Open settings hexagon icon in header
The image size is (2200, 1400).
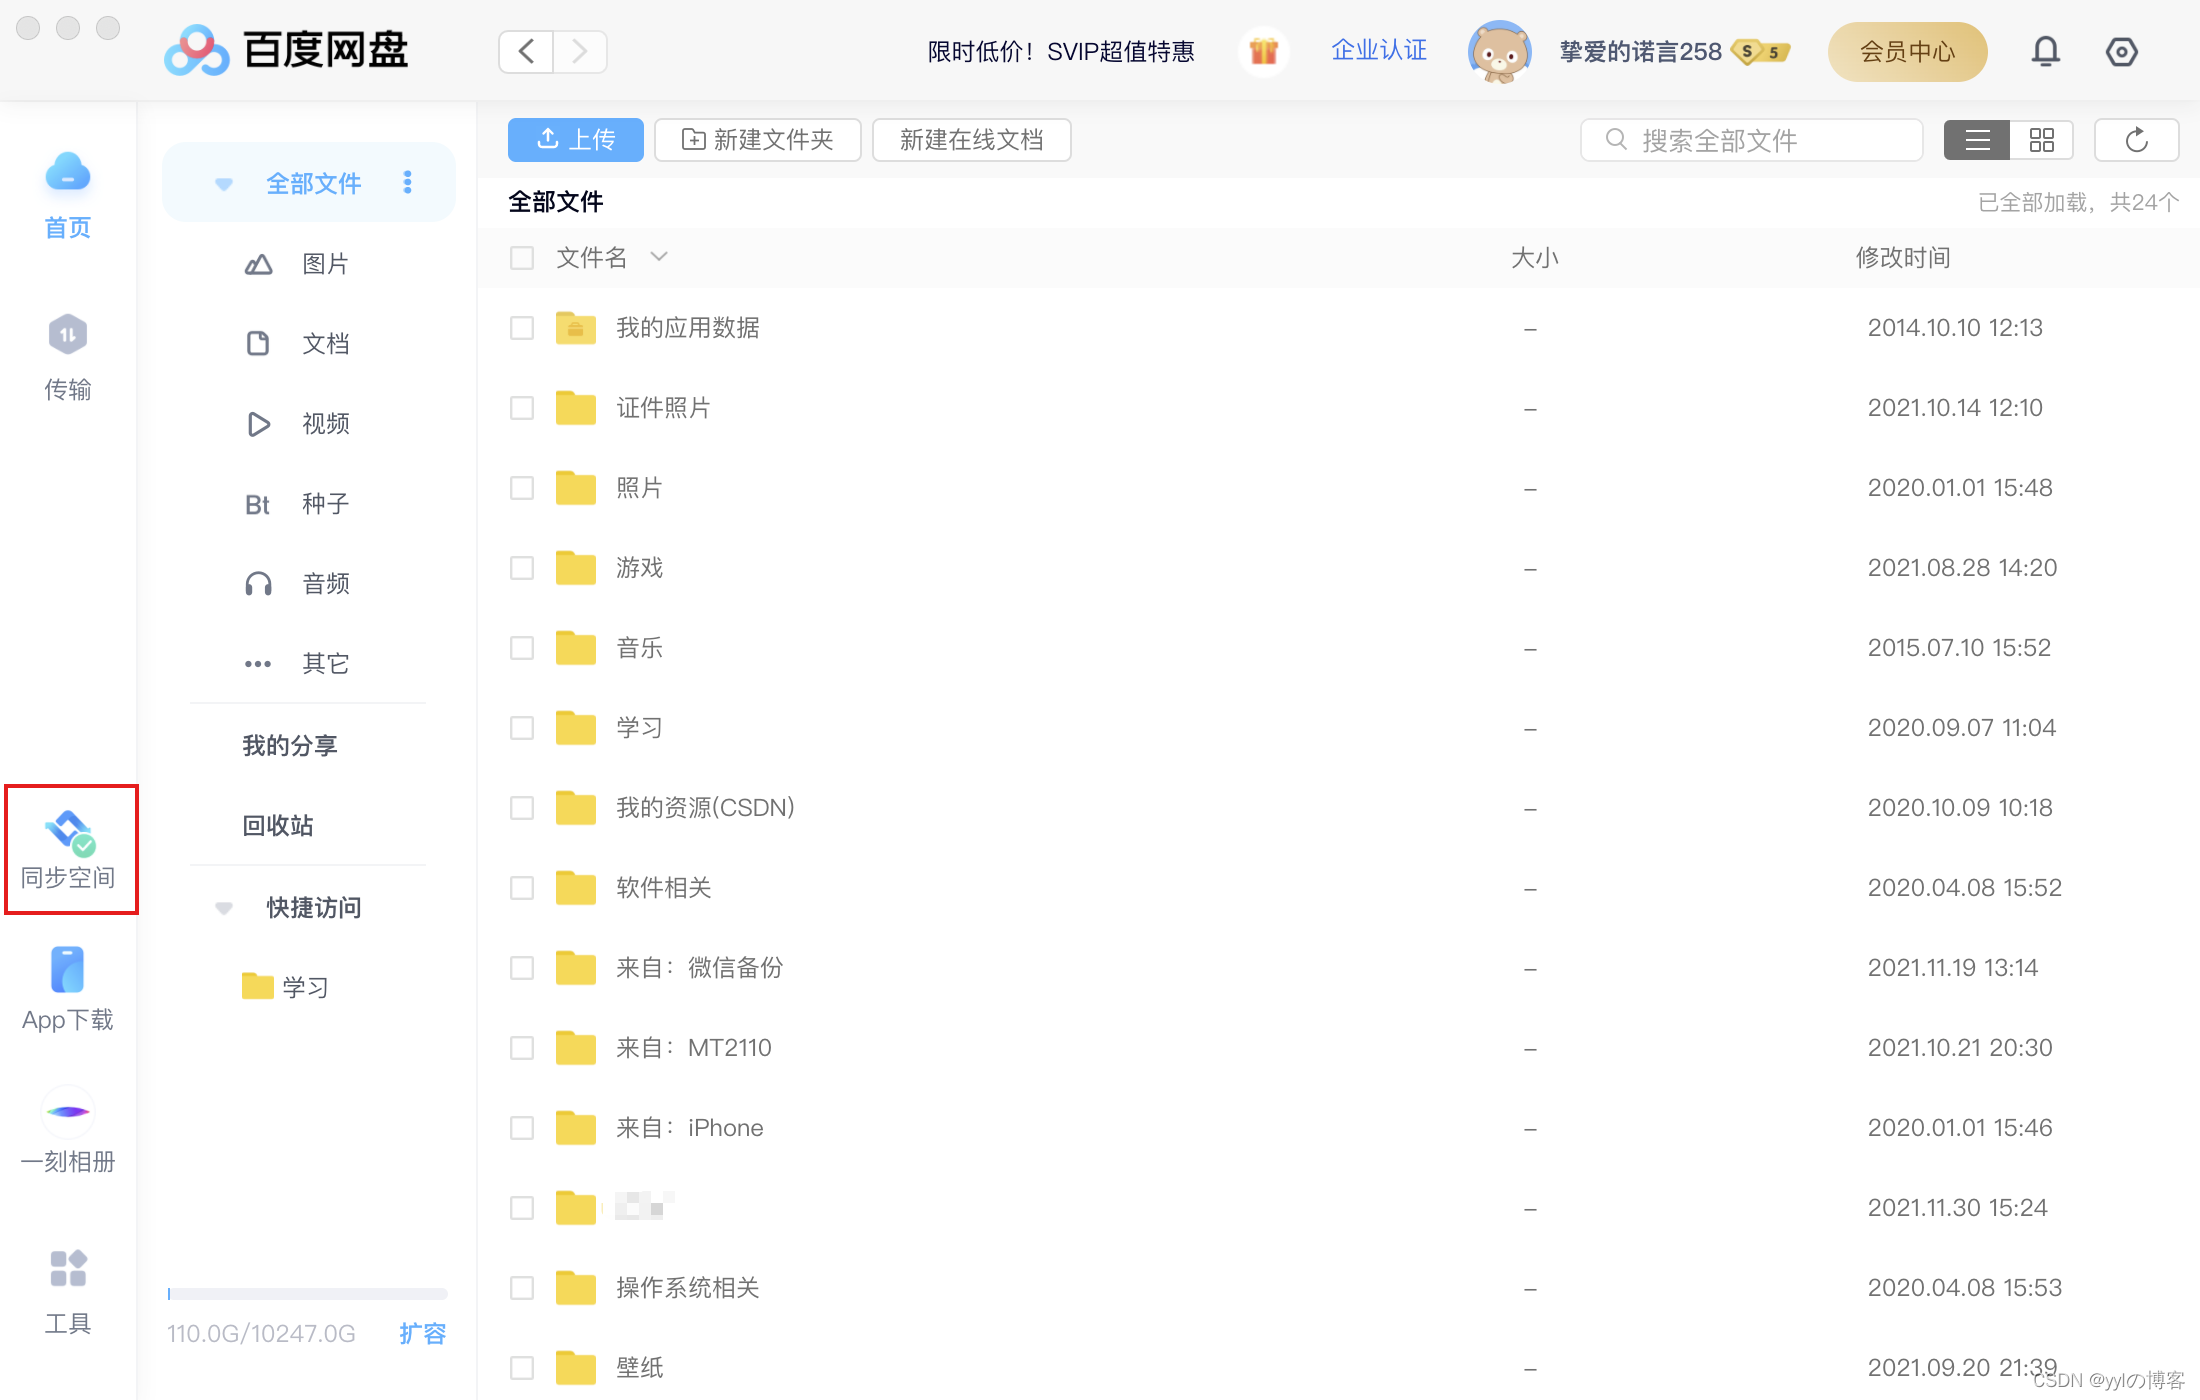[2121, 51]
